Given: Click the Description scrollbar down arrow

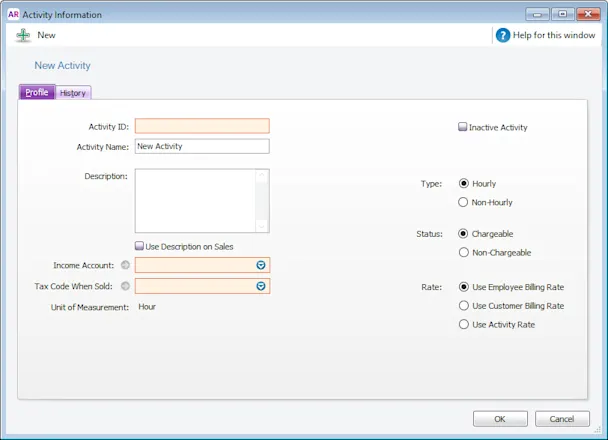Looking at the screenshot, I should 262,226.
